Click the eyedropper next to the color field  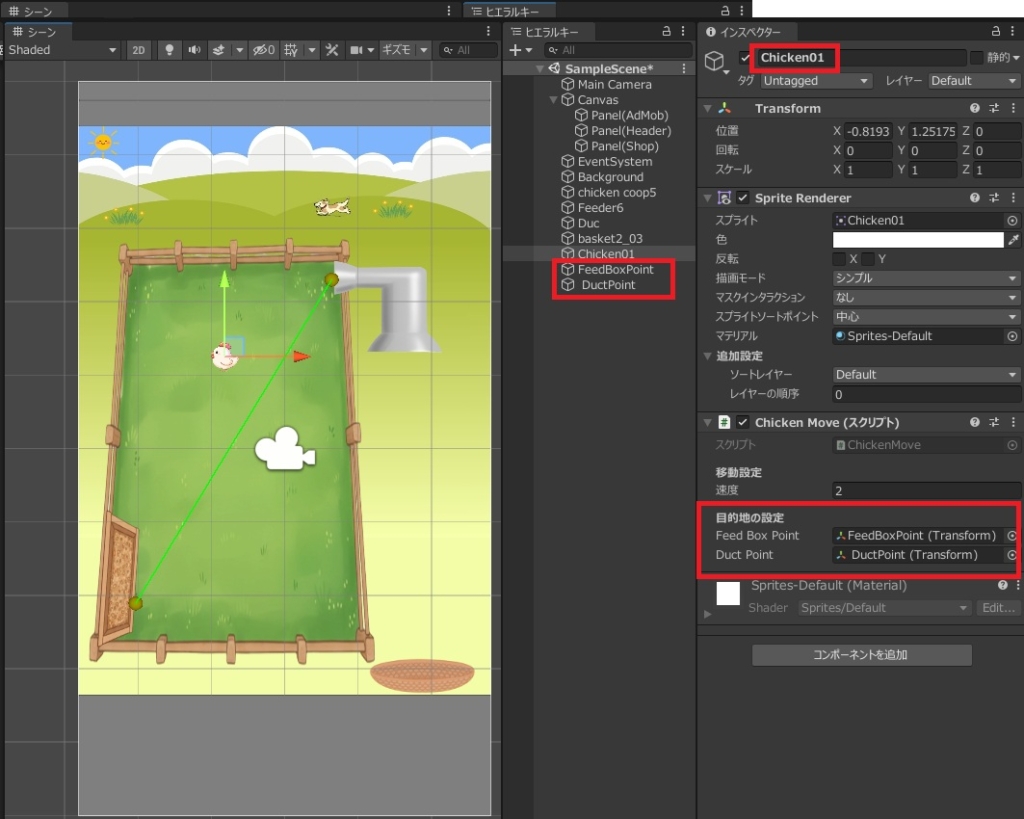[1013, 240]
